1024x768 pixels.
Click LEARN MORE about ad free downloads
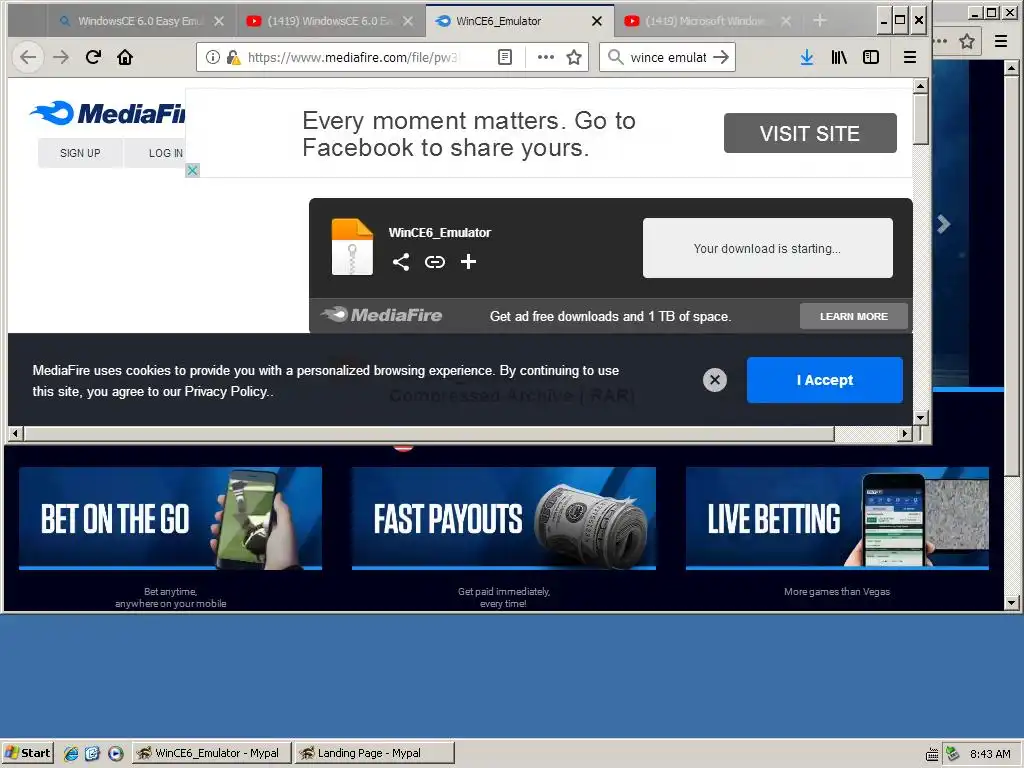click(854, 316)
